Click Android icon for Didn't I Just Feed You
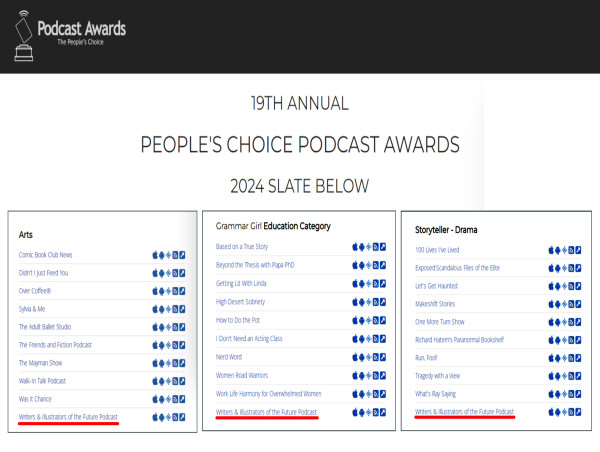The image size is (600, 452). point(161,273)
